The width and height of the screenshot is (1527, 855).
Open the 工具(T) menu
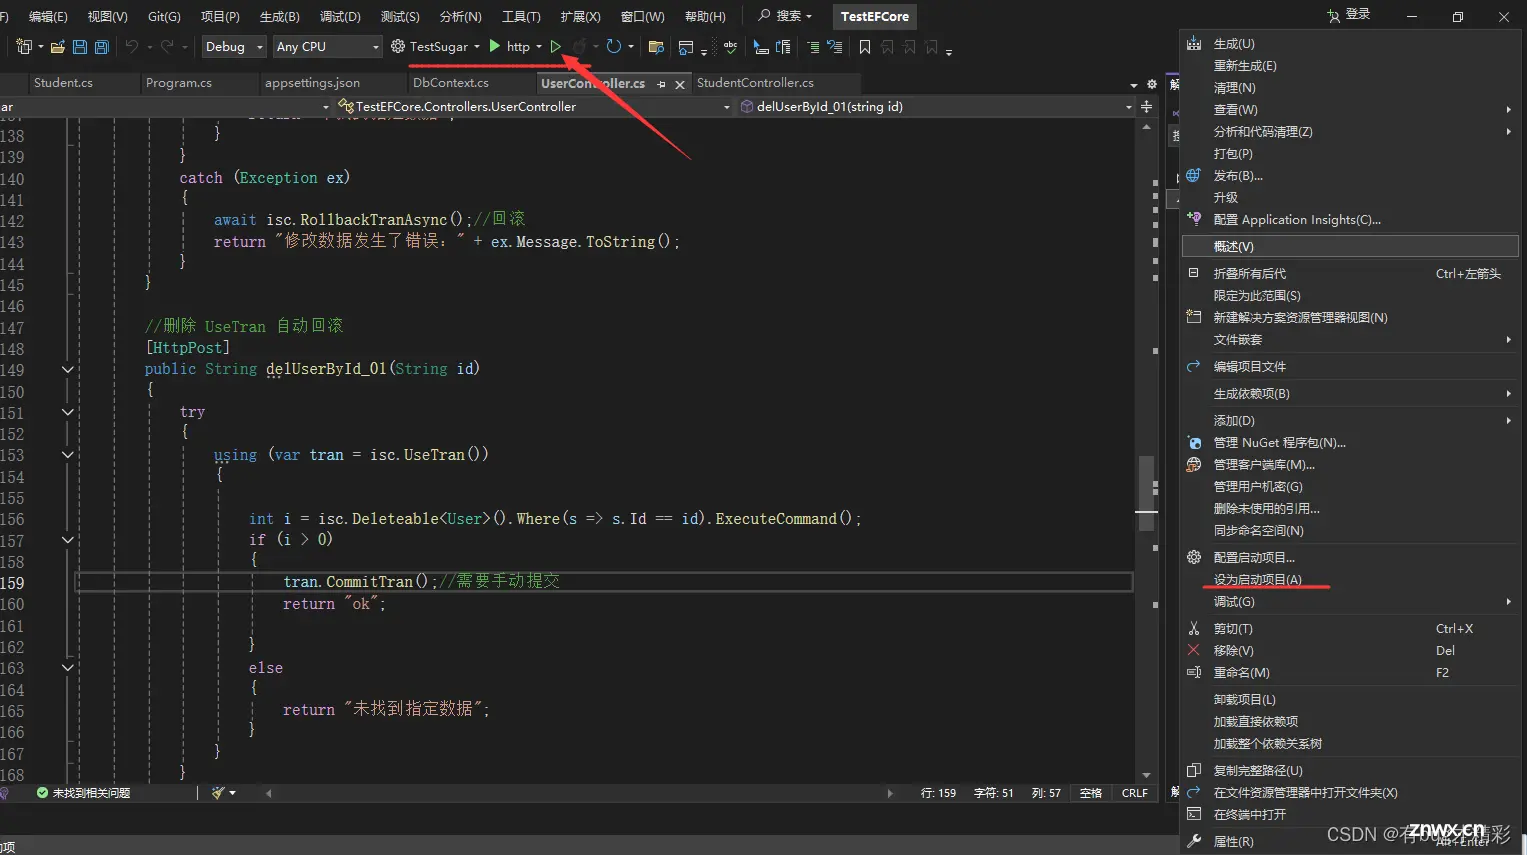(521, 16)
